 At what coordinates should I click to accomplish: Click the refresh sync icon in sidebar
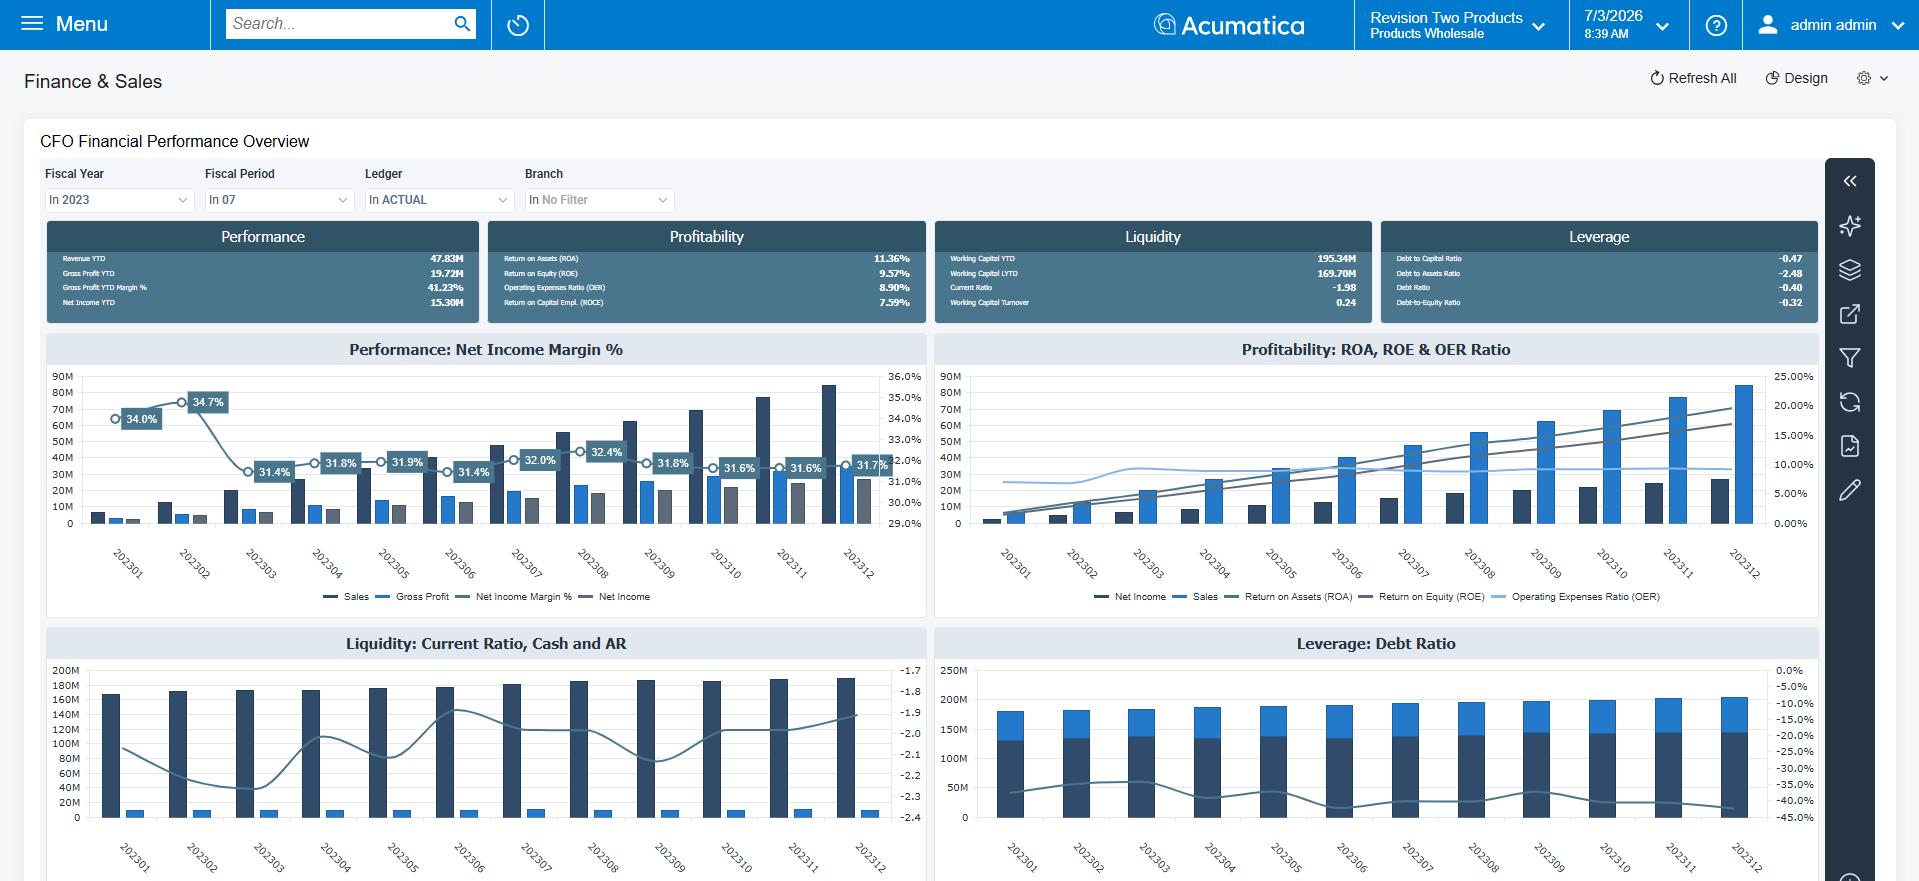coord(1850,402)
